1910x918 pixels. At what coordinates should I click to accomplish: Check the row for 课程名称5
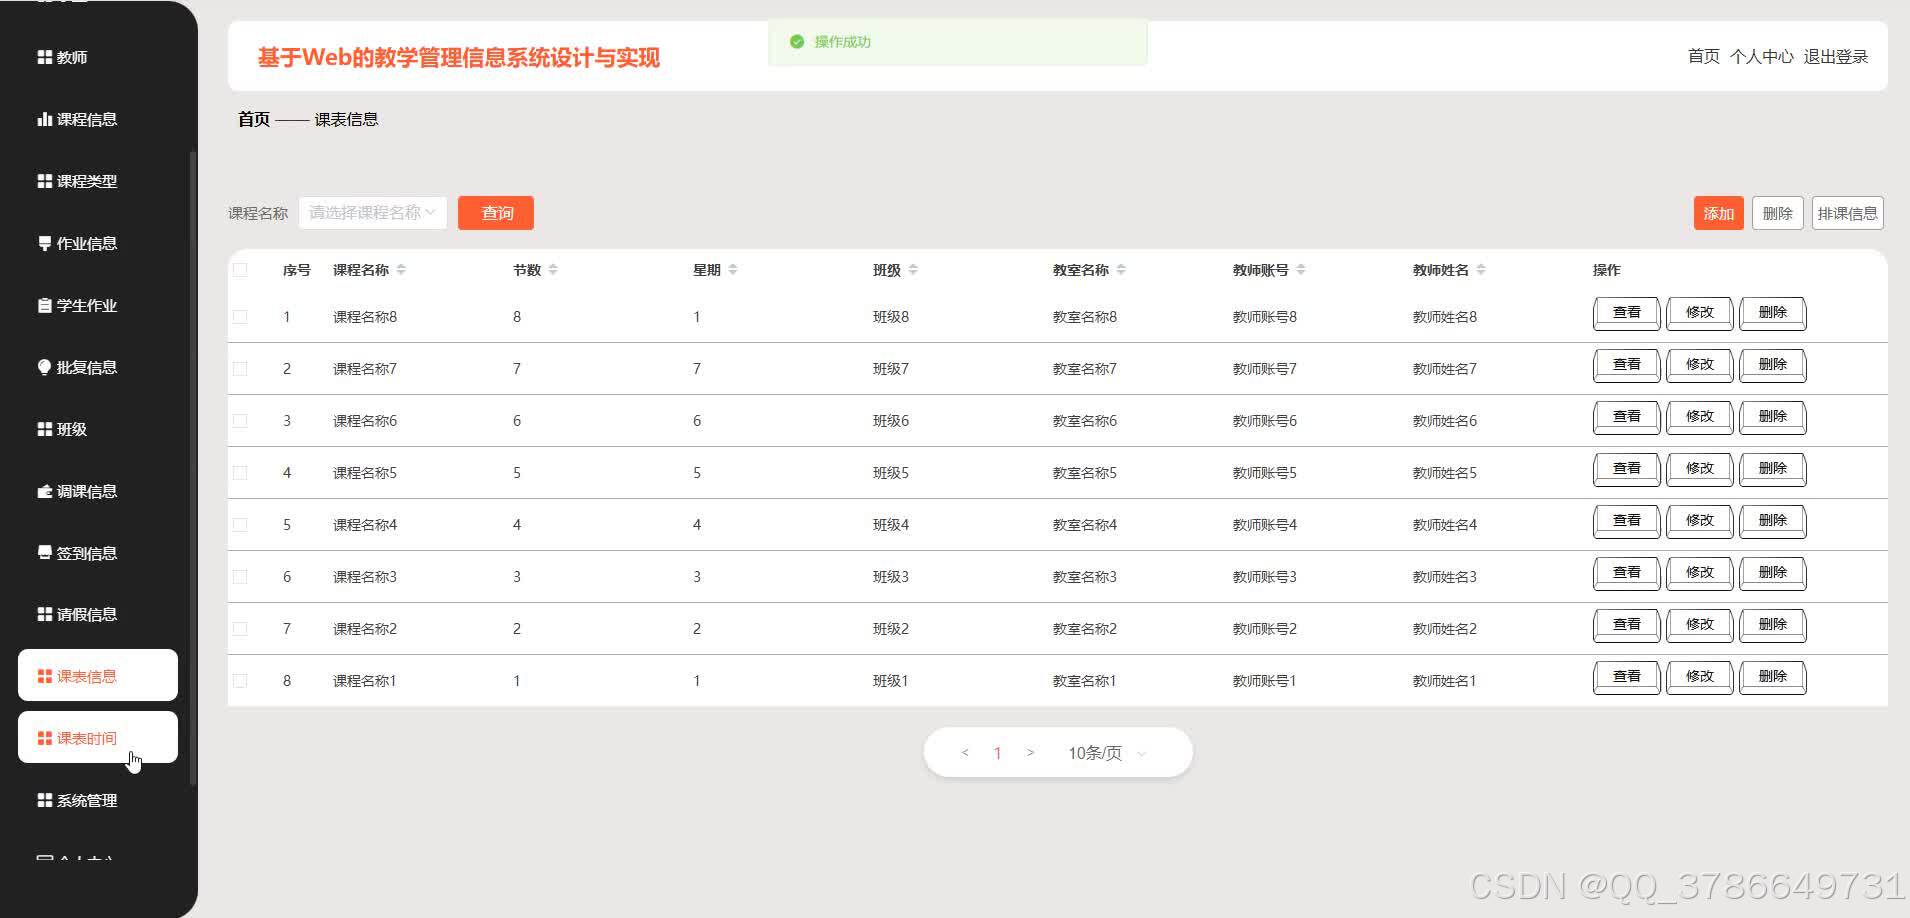coord(240,473)
